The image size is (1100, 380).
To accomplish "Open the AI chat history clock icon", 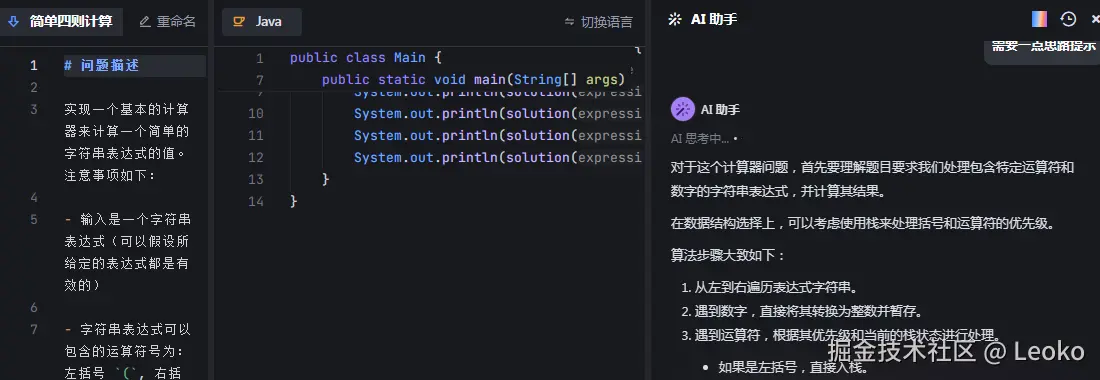I will 1068,19.
